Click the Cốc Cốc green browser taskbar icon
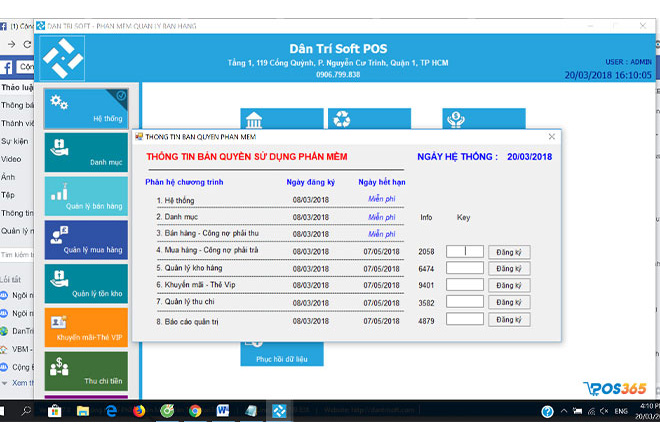The width and height of the screenshot is (660, 440). click(x=167, y=411)
